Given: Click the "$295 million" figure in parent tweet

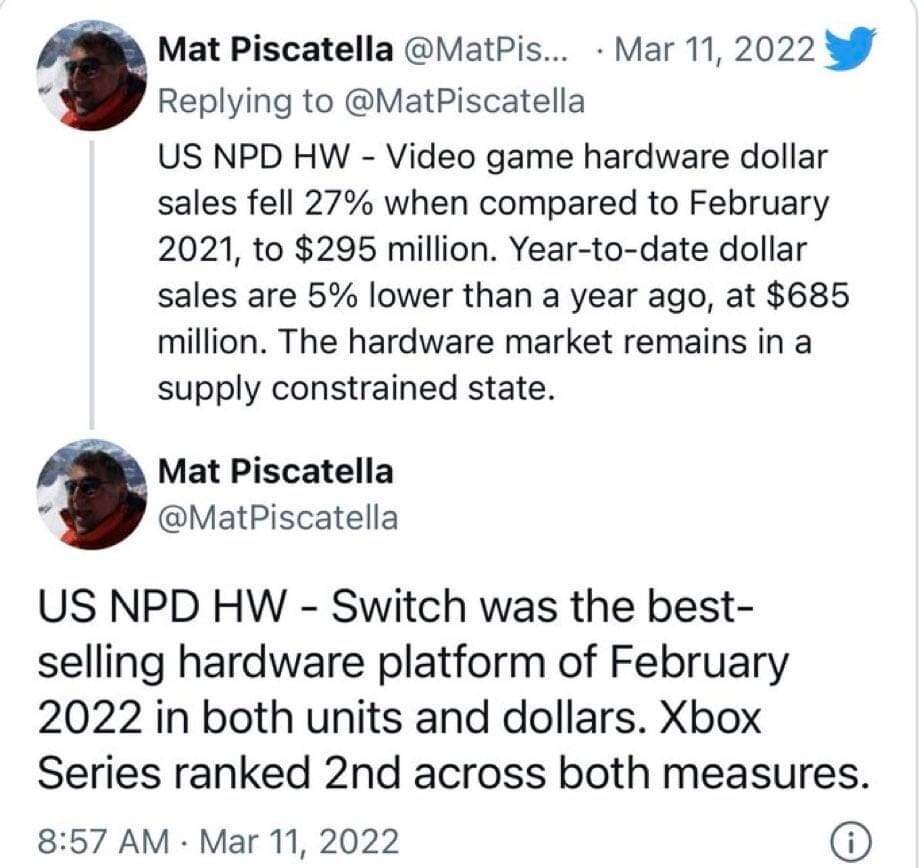Looking at the screenshot, I should coord(392,250).
